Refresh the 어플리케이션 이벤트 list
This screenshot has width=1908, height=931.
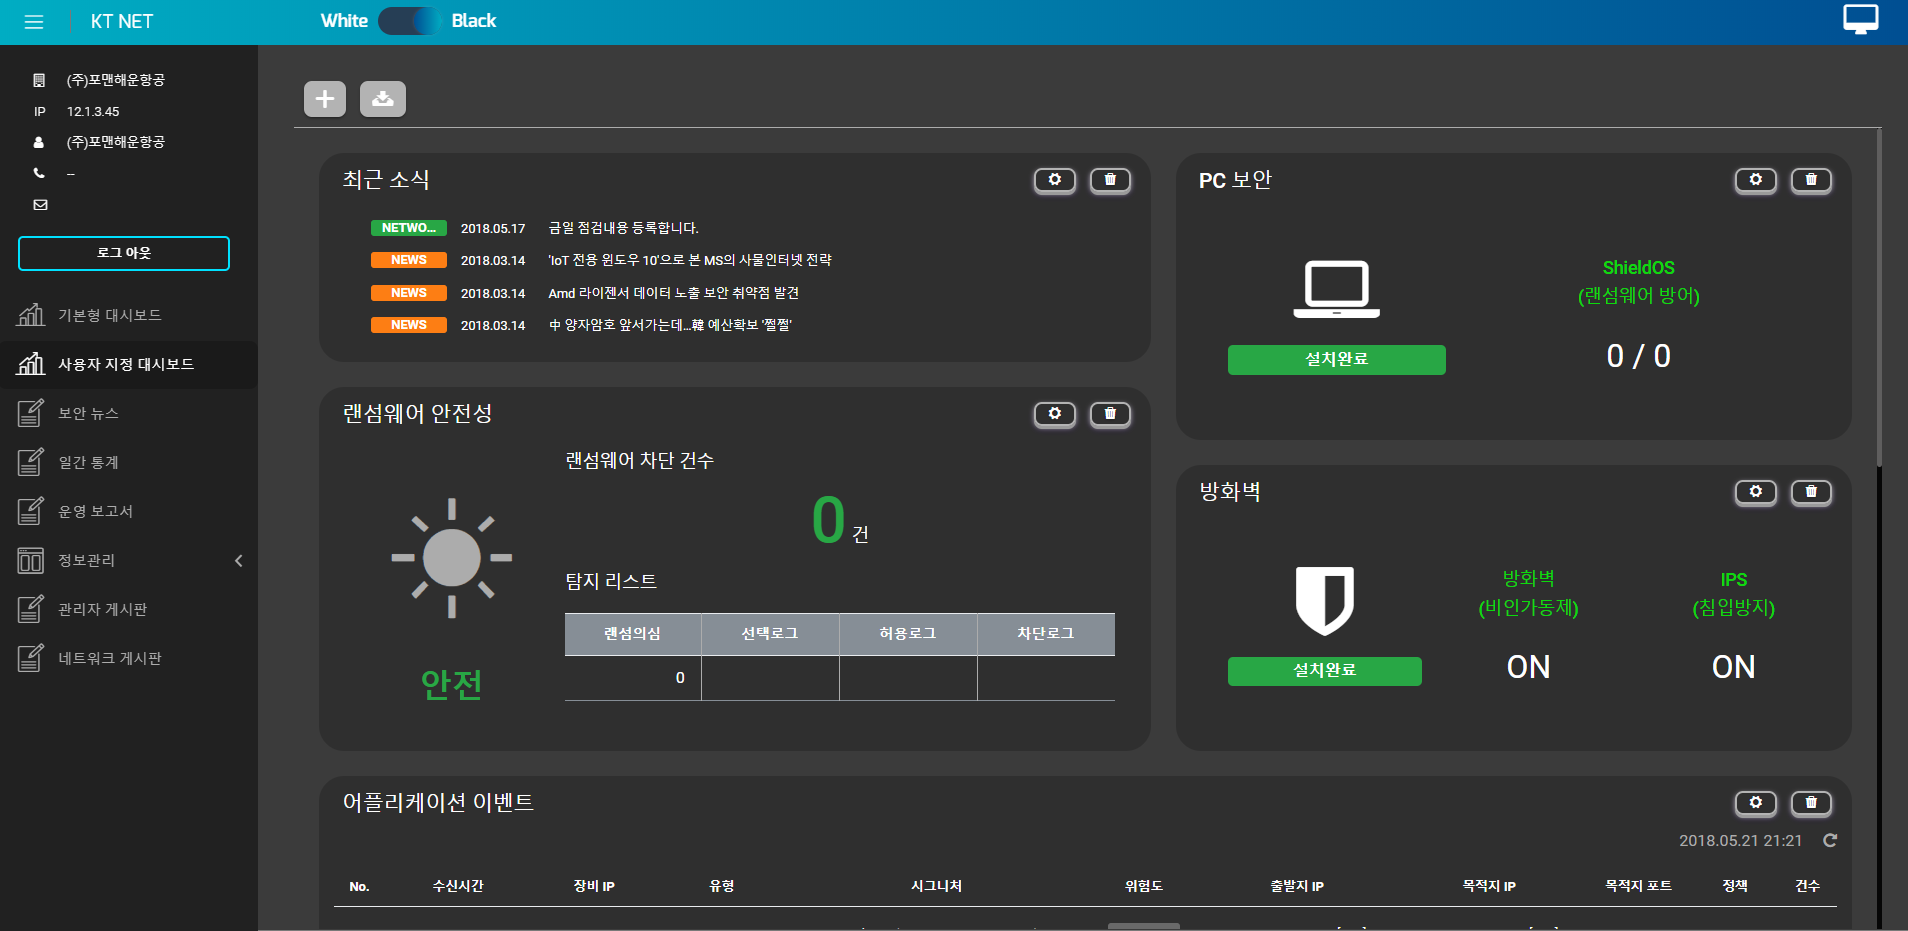coord(1830,841)
